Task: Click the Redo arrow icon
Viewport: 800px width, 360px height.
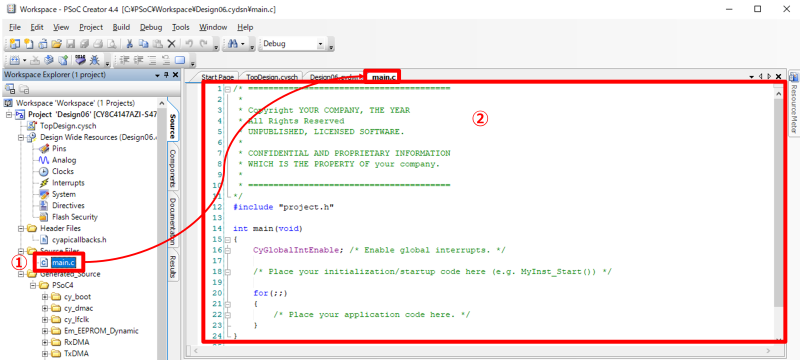Action: point(203,44)
